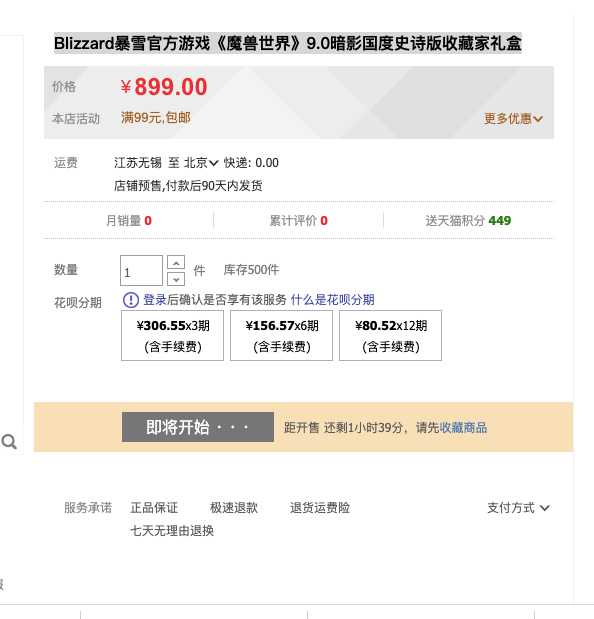Click the blue info icon beside 花呗分期

pos(131,300)
